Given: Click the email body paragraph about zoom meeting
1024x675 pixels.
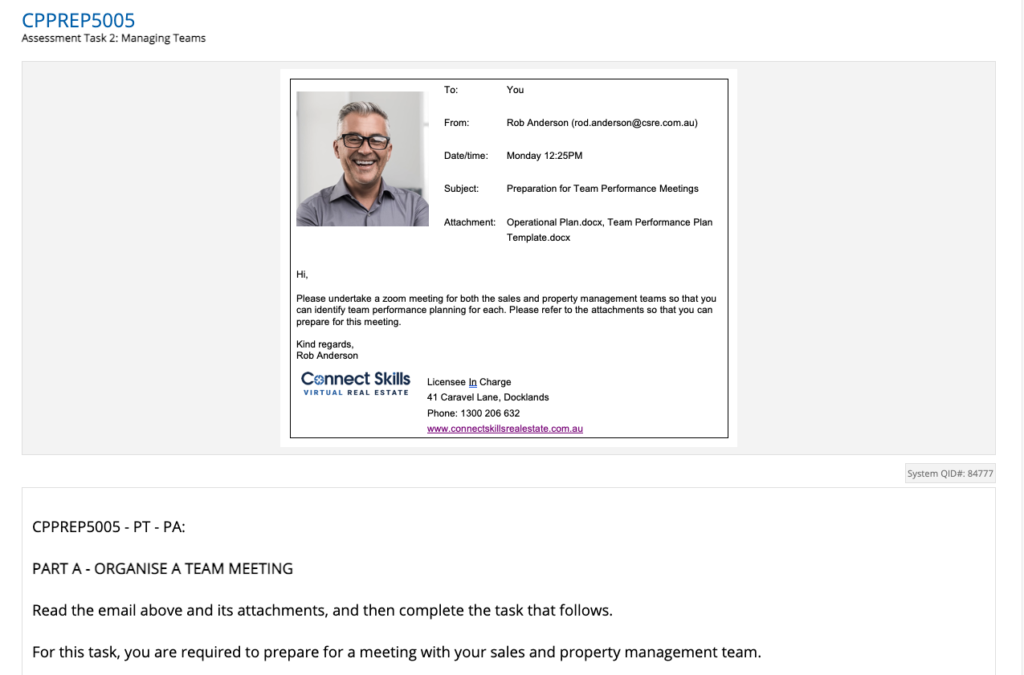Looking at the screenshot, I should 506,310.
